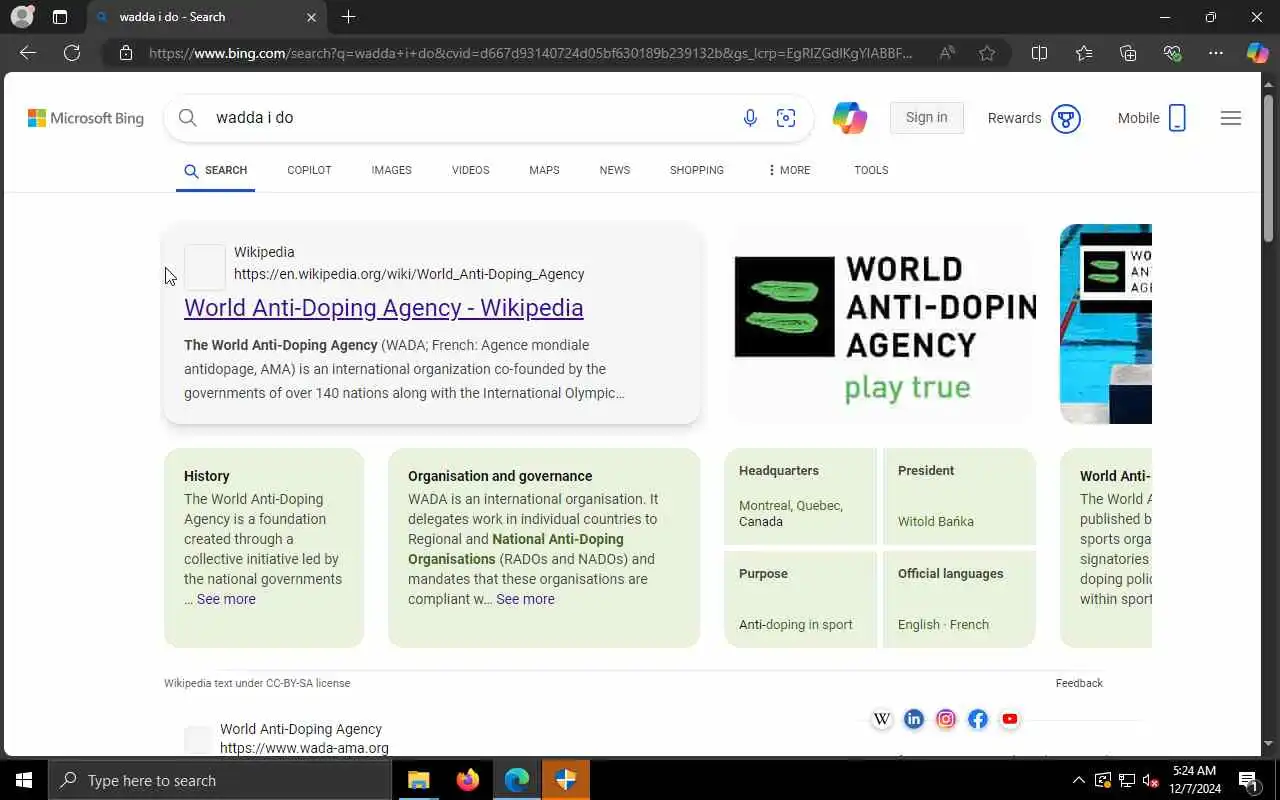Open Bing hamburger settings menu

(1231, 118)
